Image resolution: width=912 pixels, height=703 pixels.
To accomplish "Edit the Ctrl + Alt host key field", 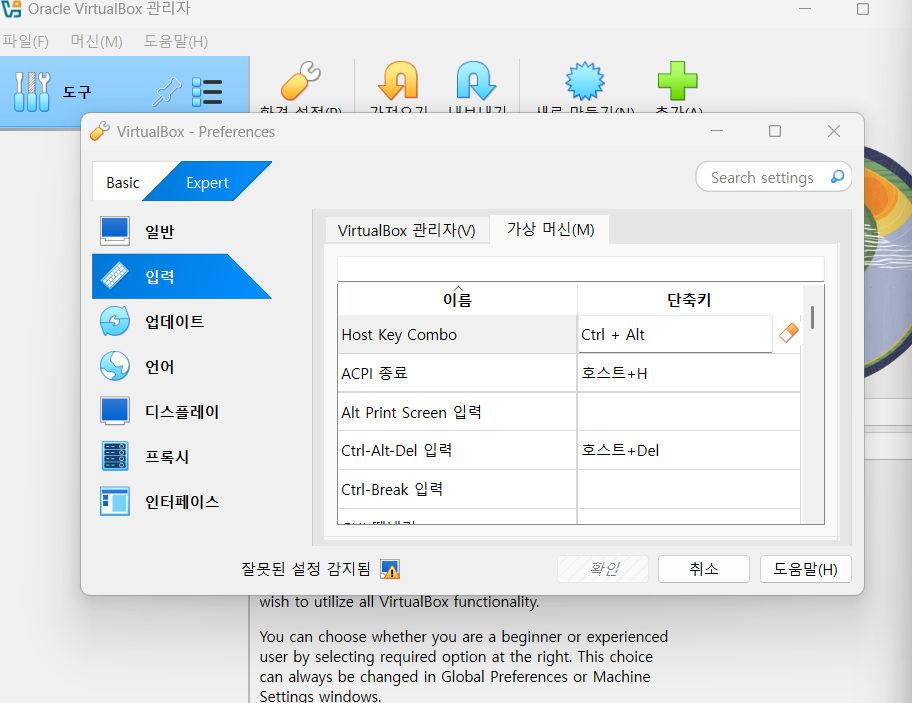I will 675,334.
